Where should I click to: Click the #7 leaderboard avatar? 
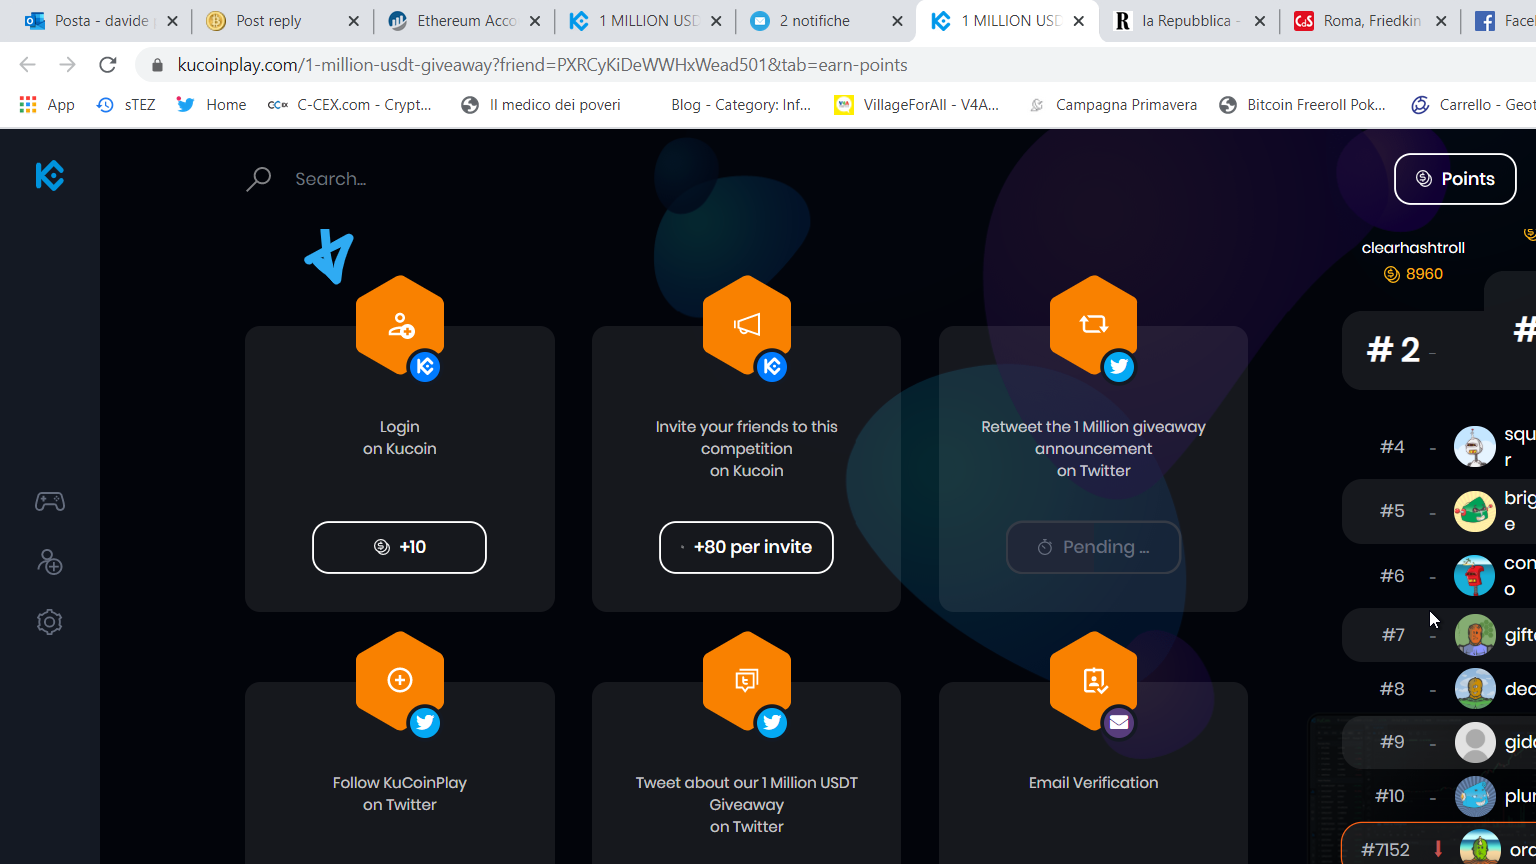[x=1475, y=635]
